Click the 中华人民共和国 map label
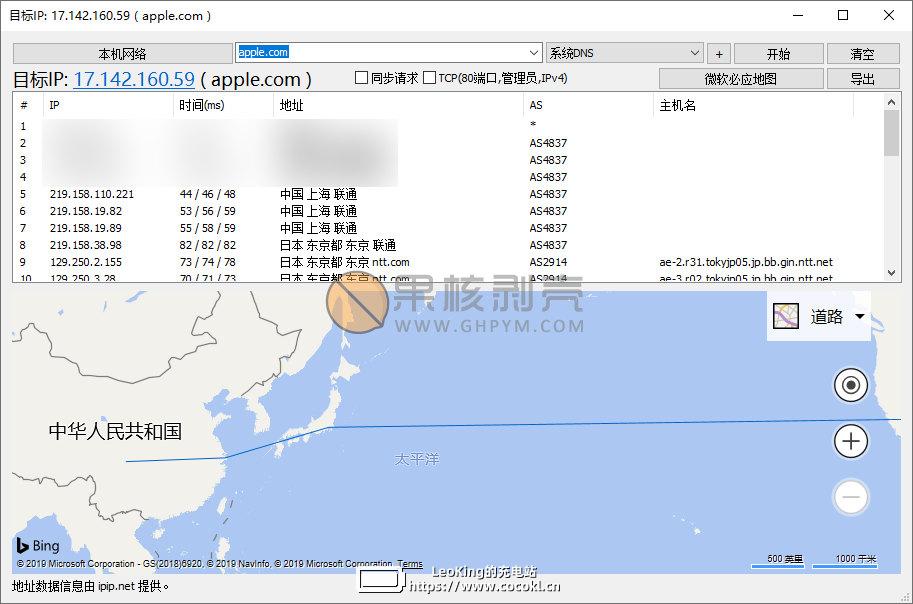Viewport: 913px width, 604px height. coord(115,432)
